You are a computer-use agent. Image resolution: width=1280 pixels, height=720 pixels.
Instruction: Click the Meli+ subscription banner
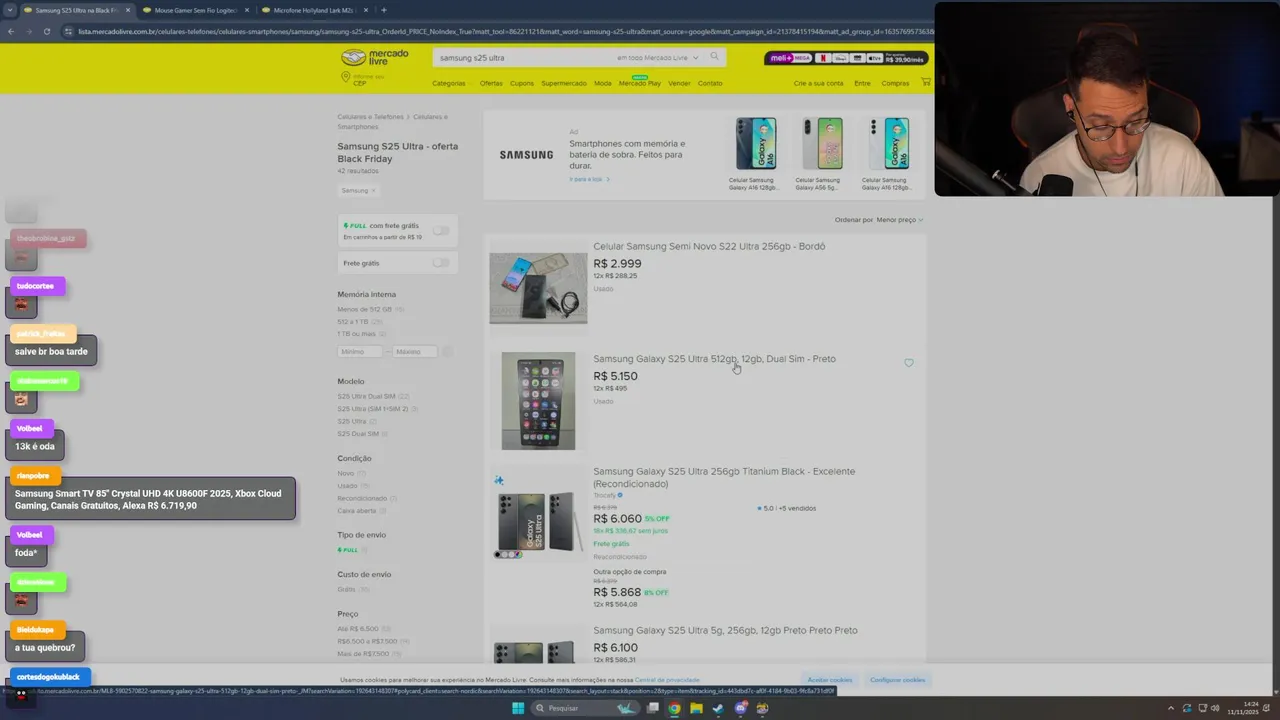[846, 58]
